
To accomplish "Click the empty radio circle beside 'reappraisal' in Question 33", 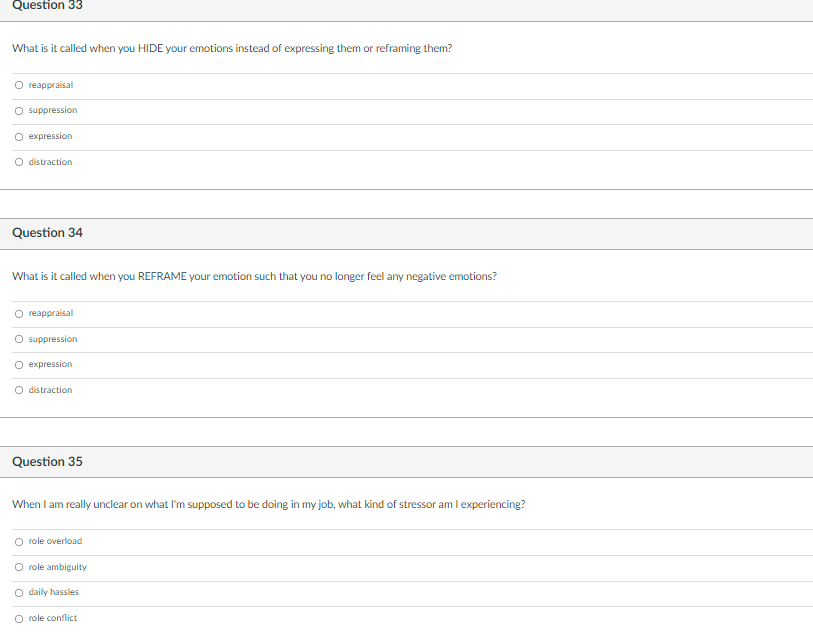I will (x=18, y=85).
